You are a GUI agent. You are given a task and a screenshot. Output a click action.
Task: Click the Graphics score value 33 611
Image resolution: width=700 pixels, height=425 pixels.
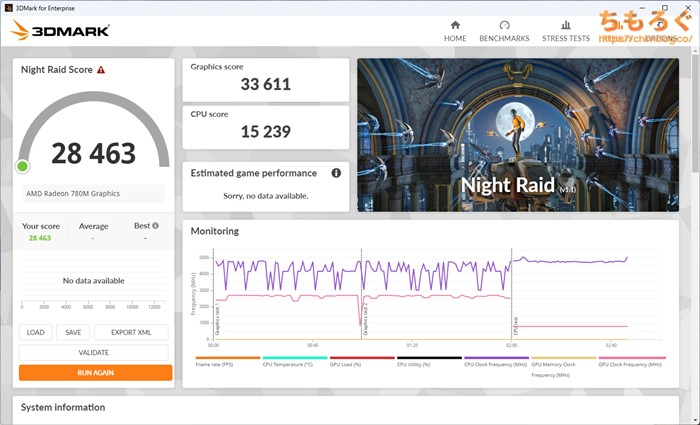[266, 84]
